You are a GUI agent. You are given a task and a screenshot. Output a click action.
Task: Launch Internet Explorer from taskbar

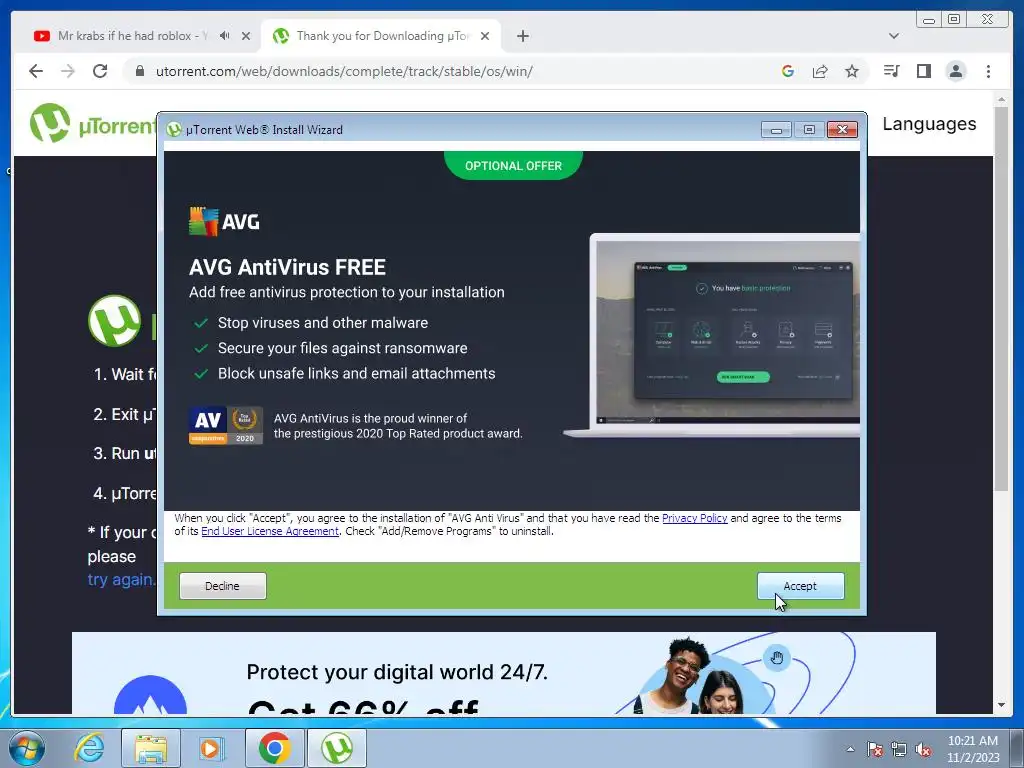click(x=88, y=748)
